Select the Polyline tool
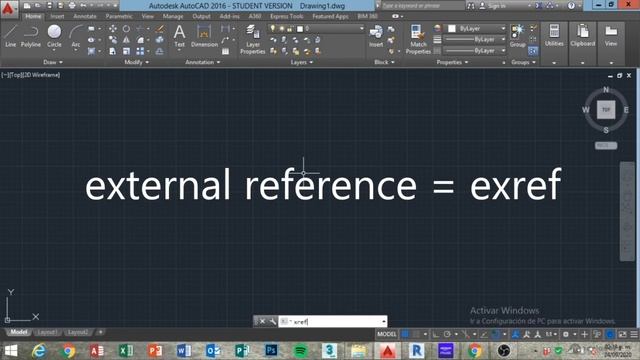Viewport: 640px width, 360px height. pyautogui.click(x=31, y=36)
